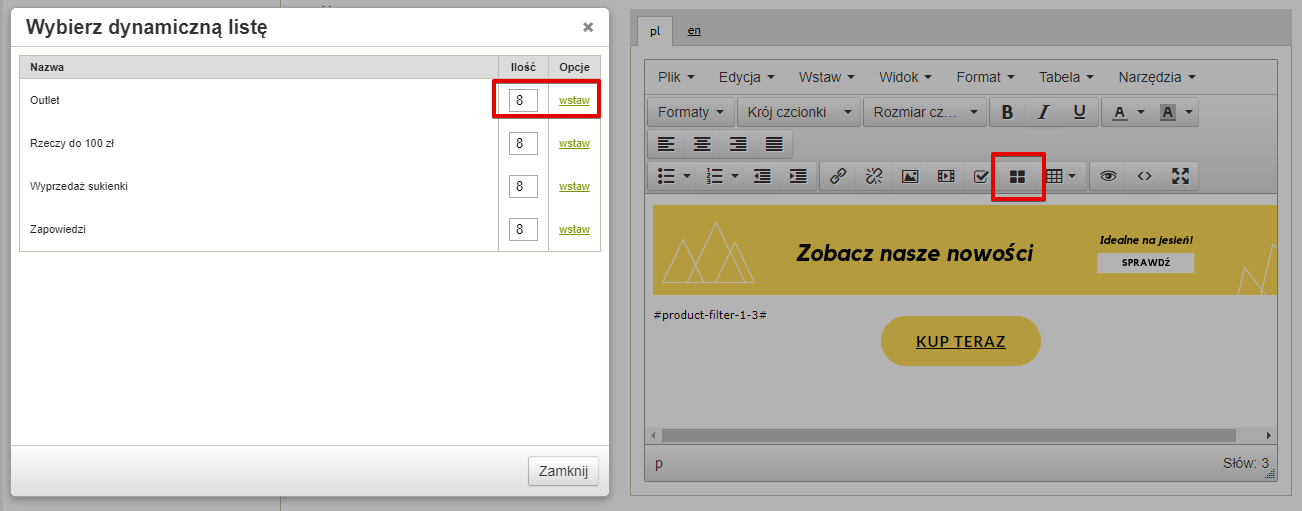The image size is (1302, 511).
Task: Click the scrollbar left arrow in editor
Action: point(652,436)
